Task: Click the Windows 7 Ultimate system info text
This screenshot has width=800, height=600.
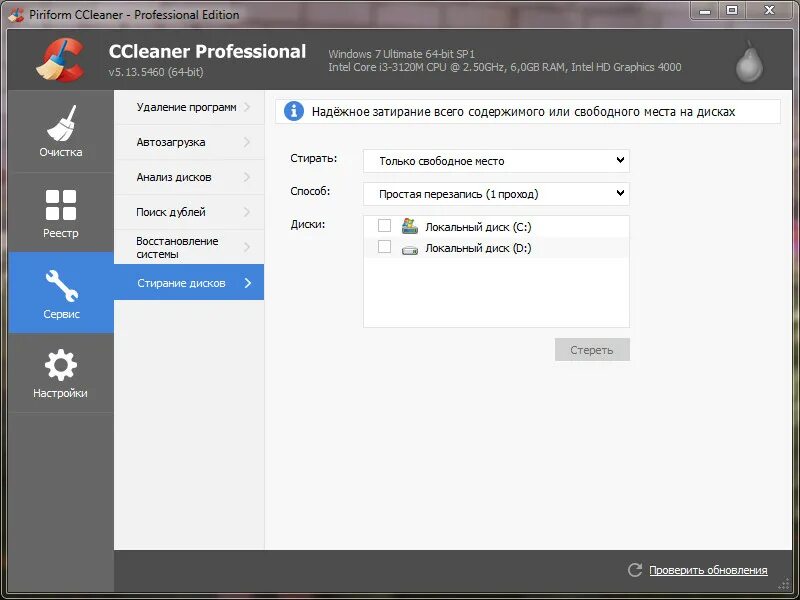Action: 402,54
